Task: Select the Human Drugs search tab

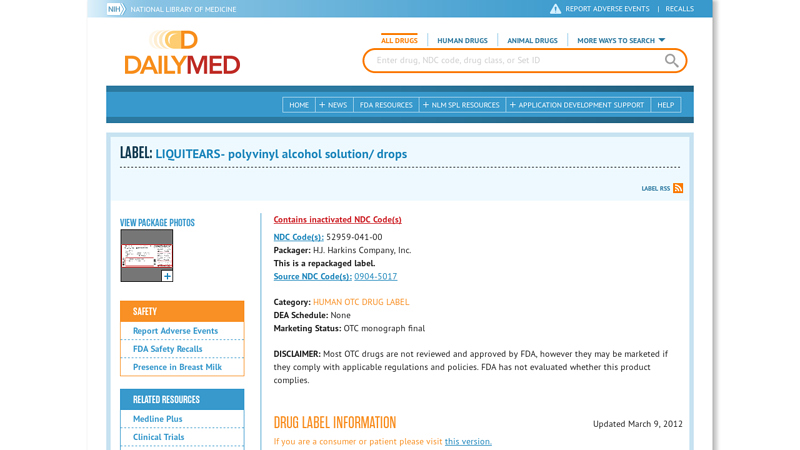Action: 462,41
